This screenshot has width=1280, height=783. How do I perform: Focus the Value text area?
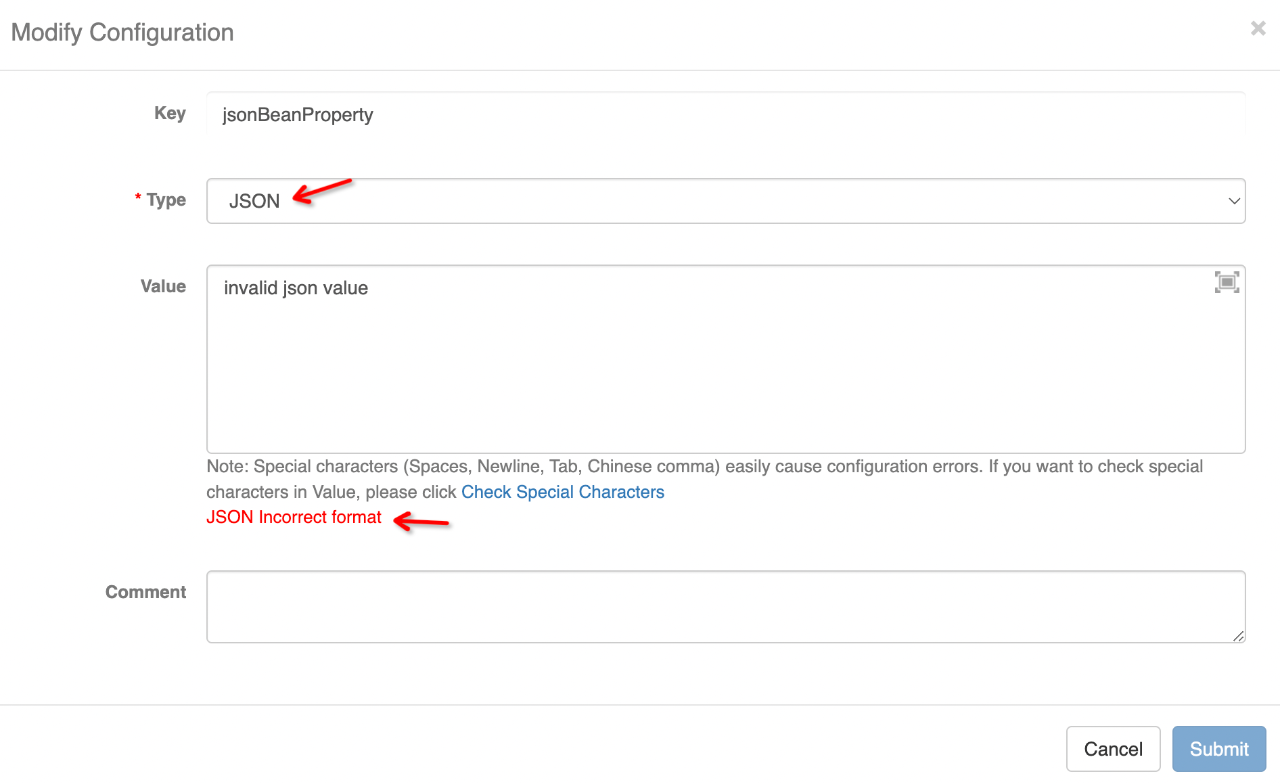726,359
